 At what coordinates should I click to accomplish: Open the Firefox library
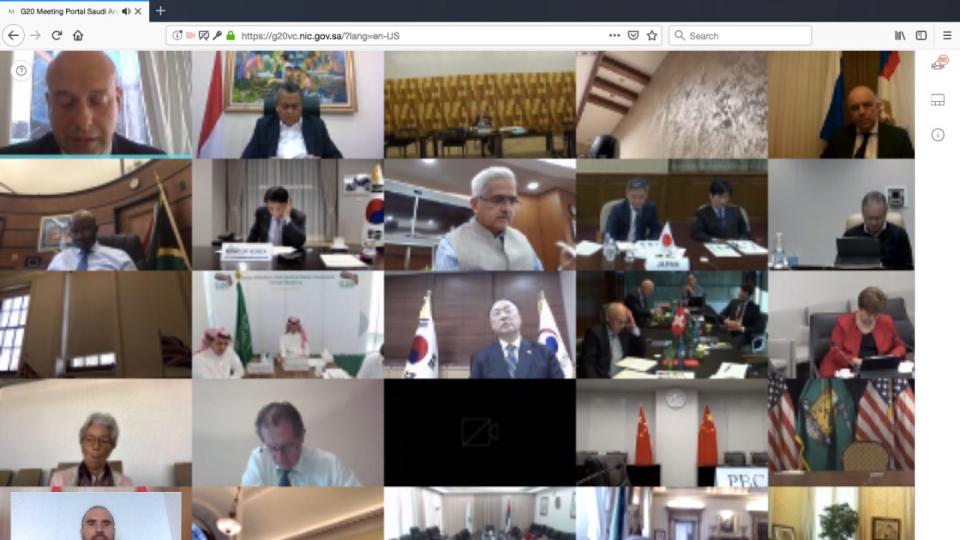click(x=900, y=36)
